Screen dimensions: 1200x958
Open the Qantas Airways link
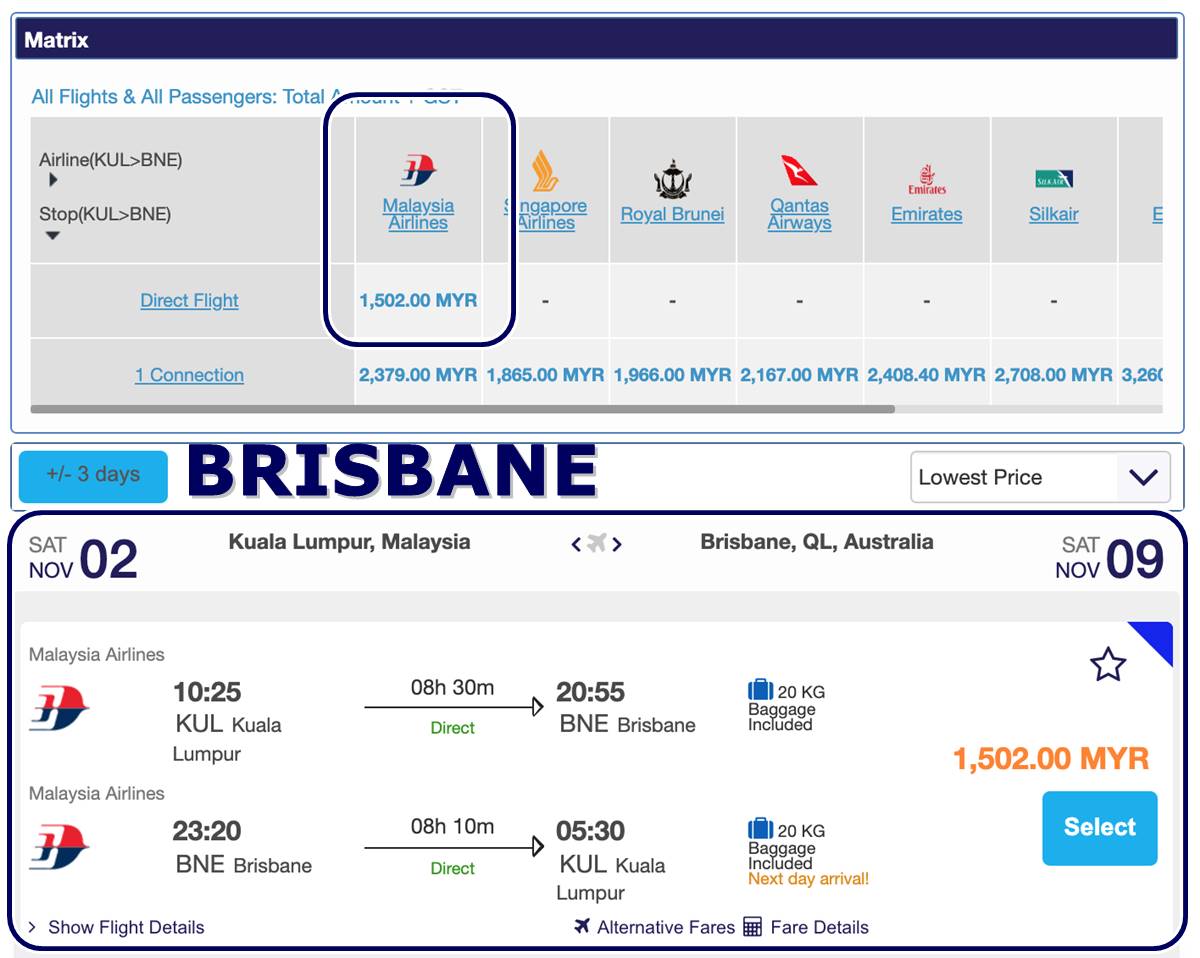coord(799,214)
